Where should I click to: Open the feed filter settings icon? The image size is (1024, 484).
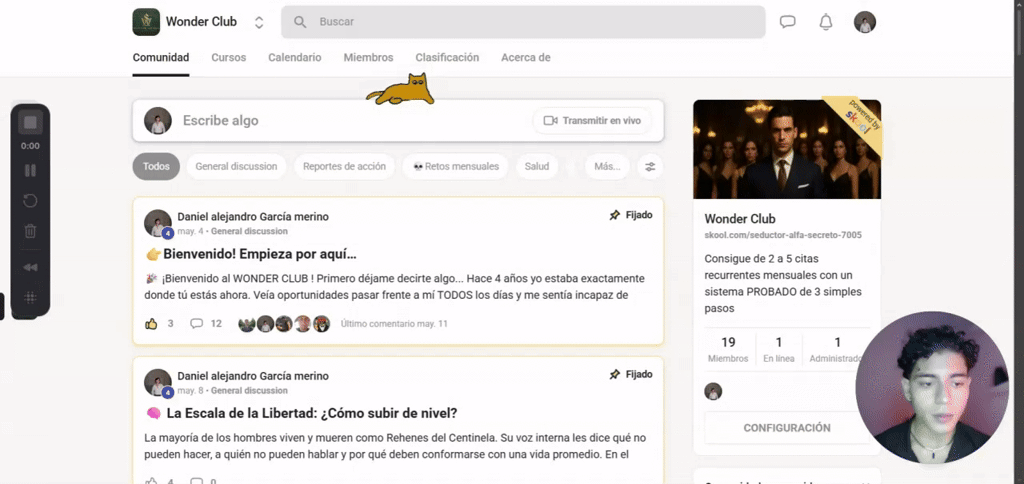tap(650, 167)
